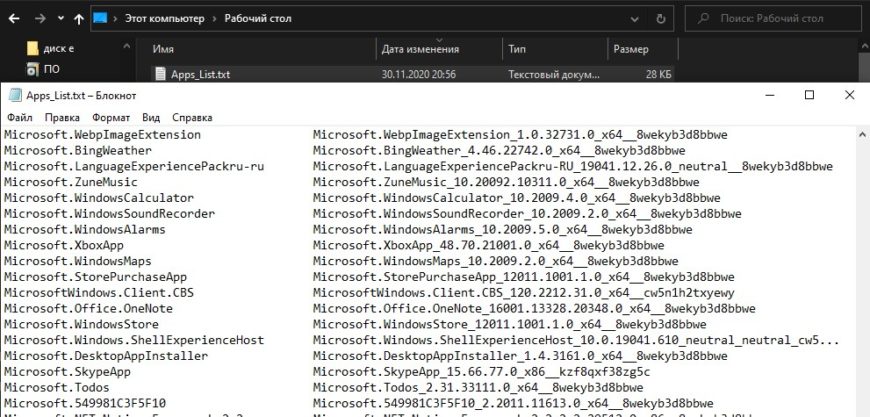
Task: Click 'Microsoft.DesktopAppInstaller' in left column
Action: click(106, 355)
